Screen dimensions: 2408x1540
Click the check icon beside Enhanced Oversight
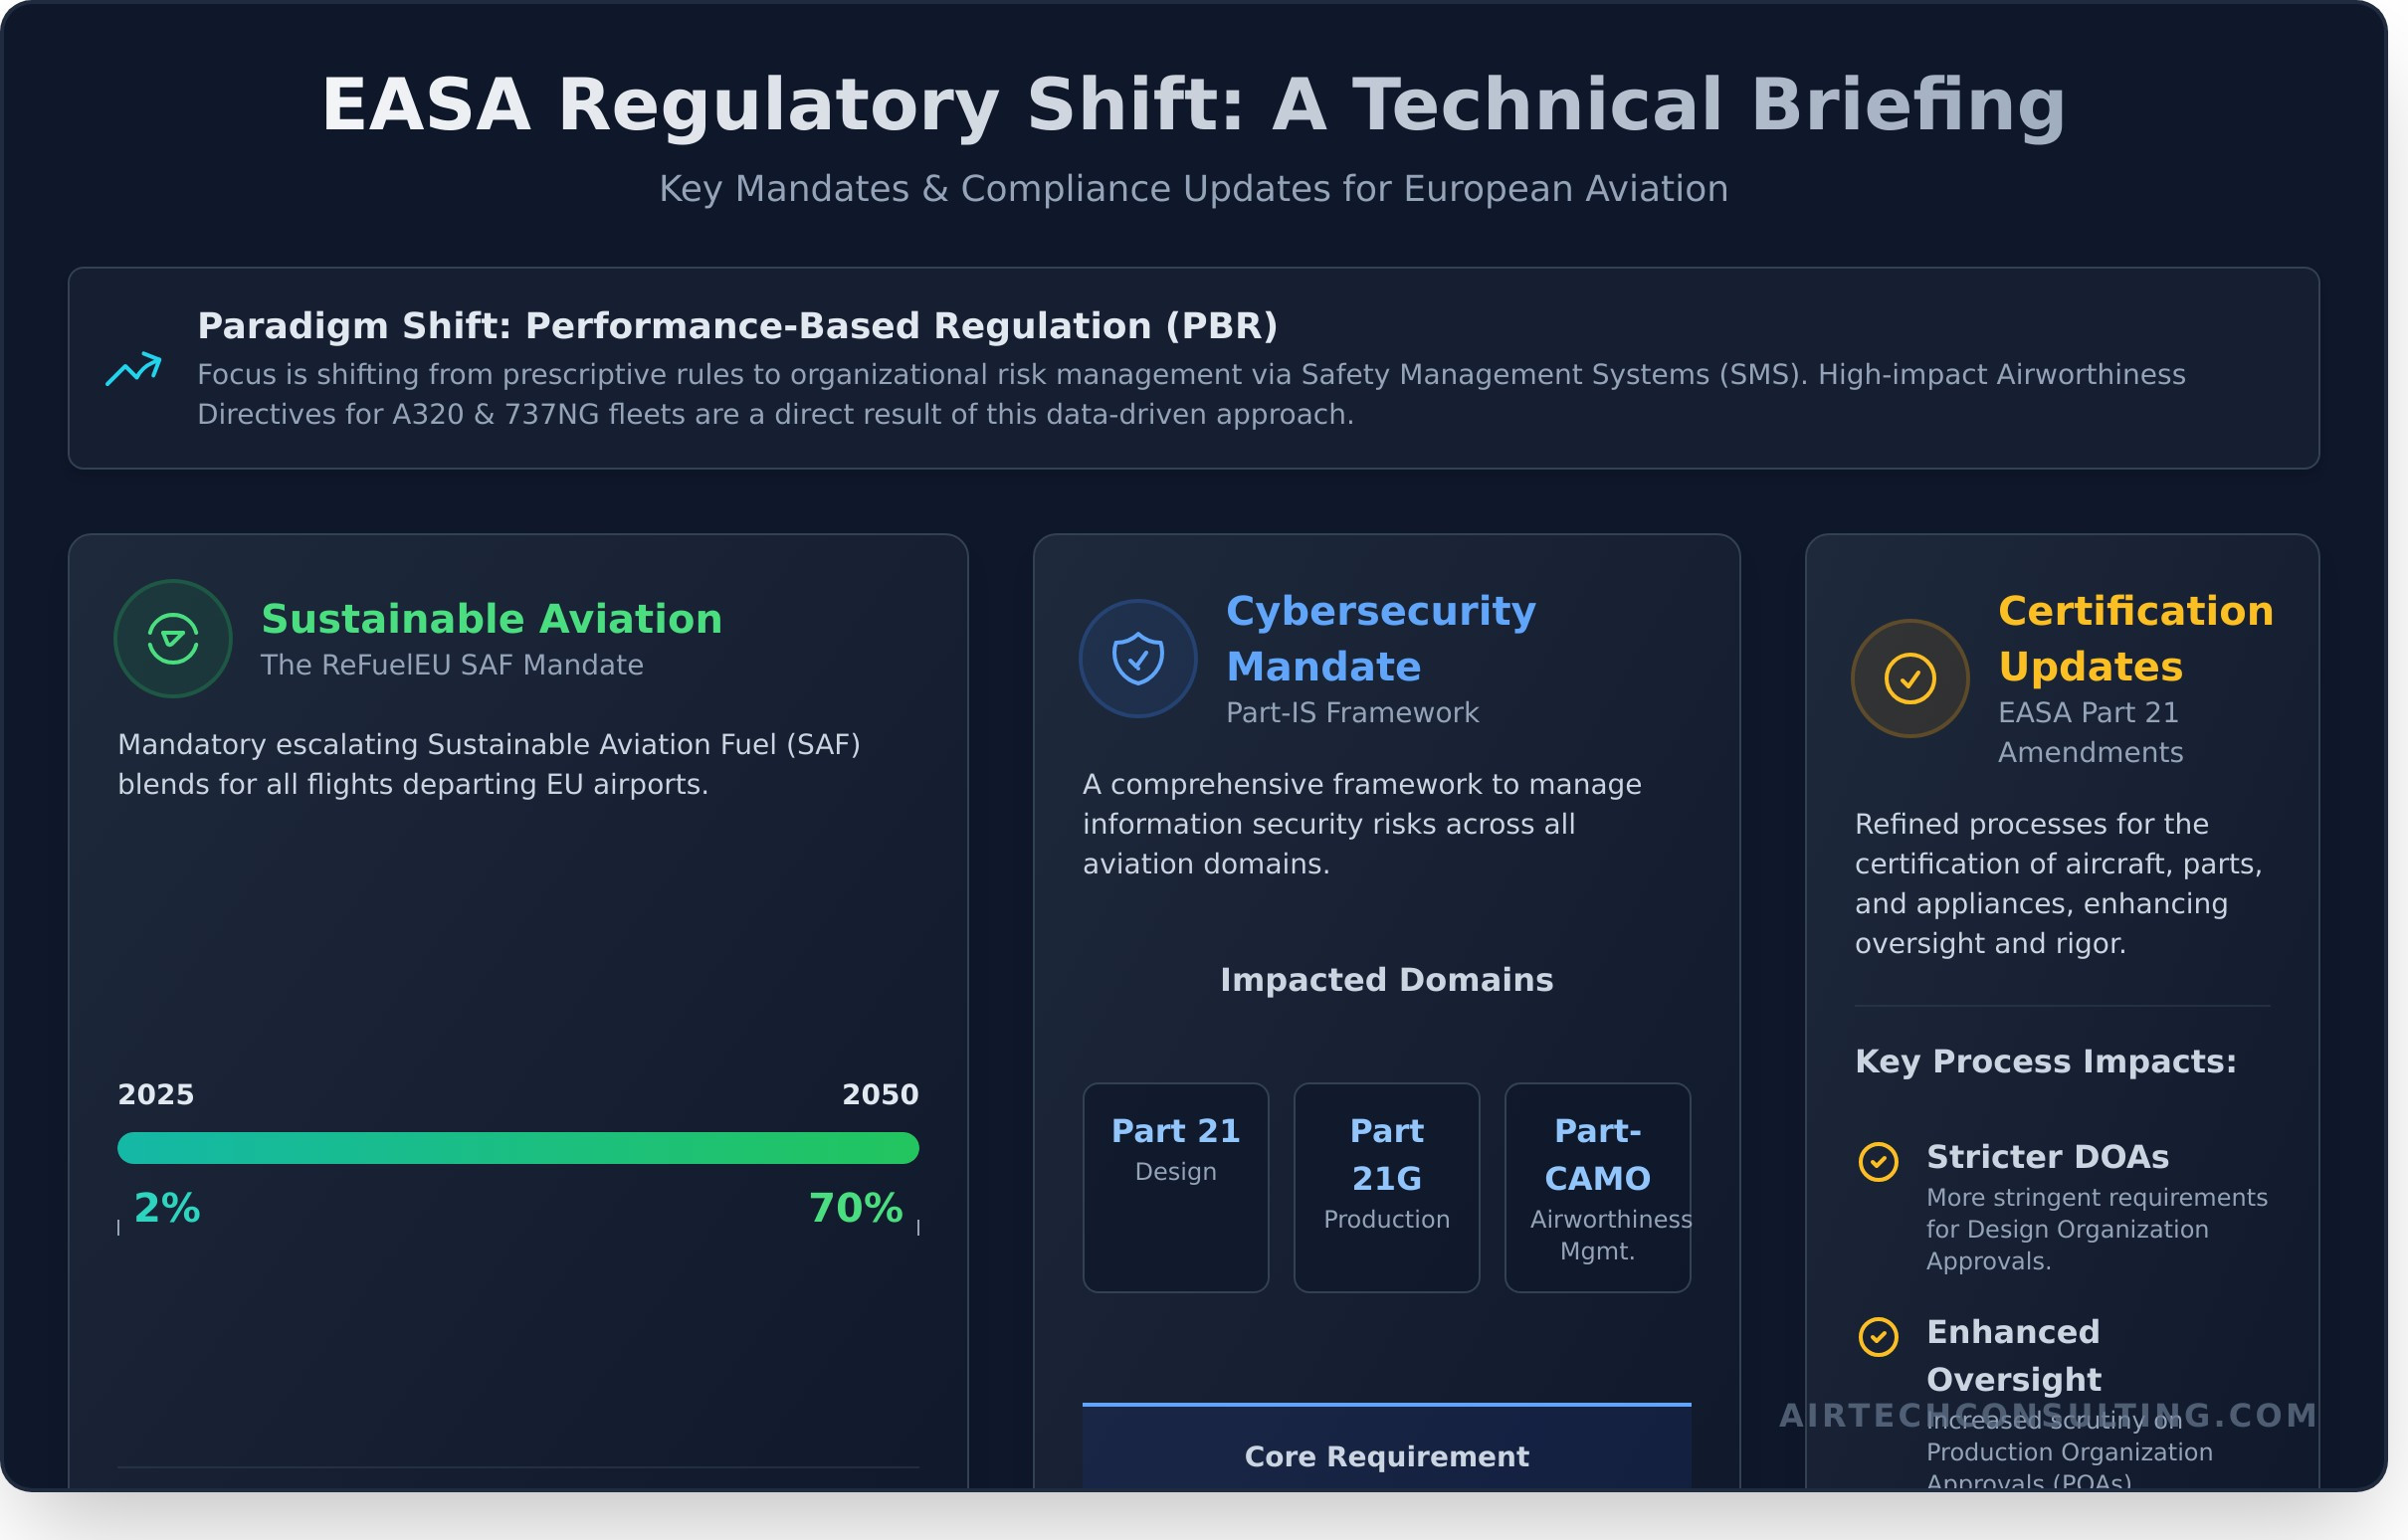pyautogui.click(x=1878, y=1337)
